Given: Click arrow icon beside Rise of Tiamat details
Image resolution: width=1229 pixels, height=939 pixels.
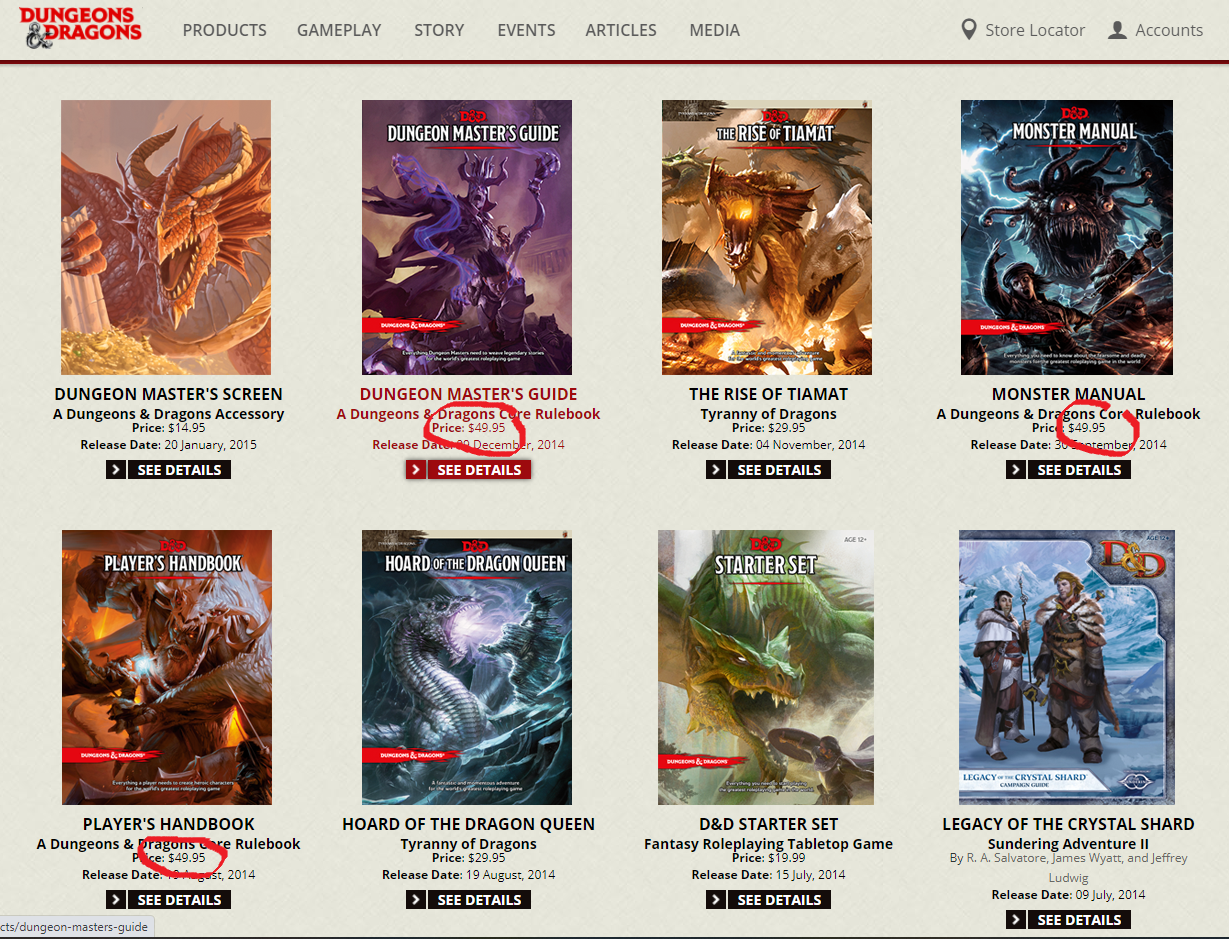Looking at the screenshot, I should click(716, 470).
